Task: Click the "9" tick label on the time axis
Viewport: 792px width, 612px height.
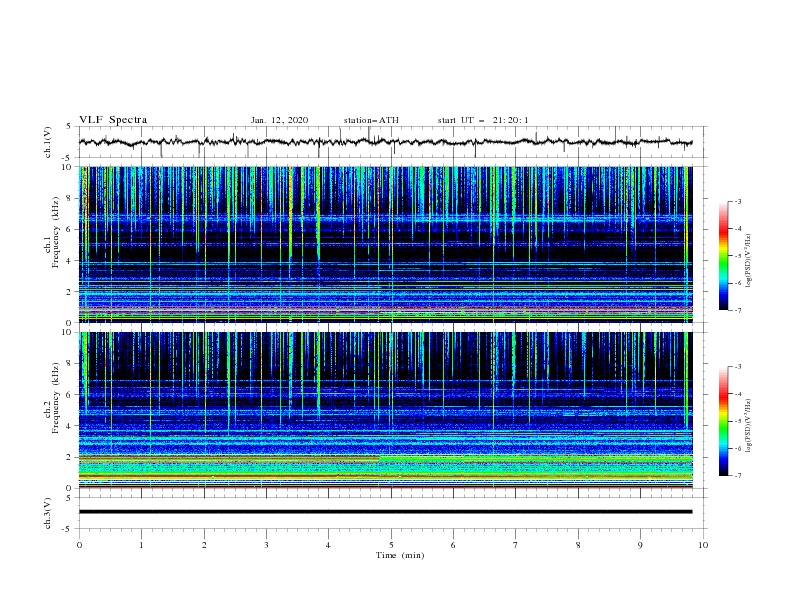Action: pyautogui.click(x=640, y=545)
